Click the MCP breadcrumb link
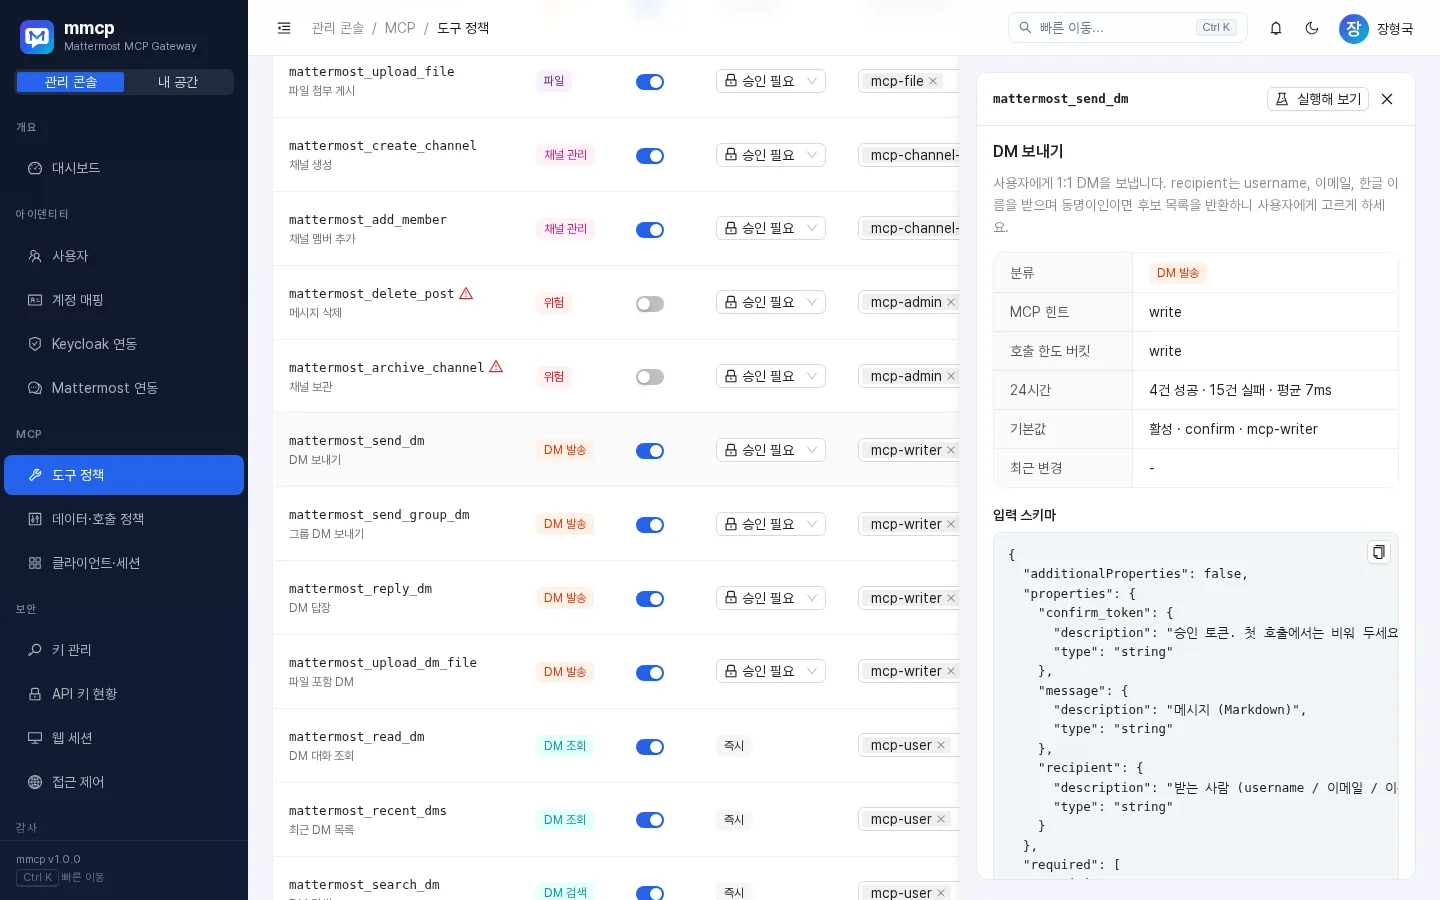Viewport: 1440px width, 900px height. (400, 28)
